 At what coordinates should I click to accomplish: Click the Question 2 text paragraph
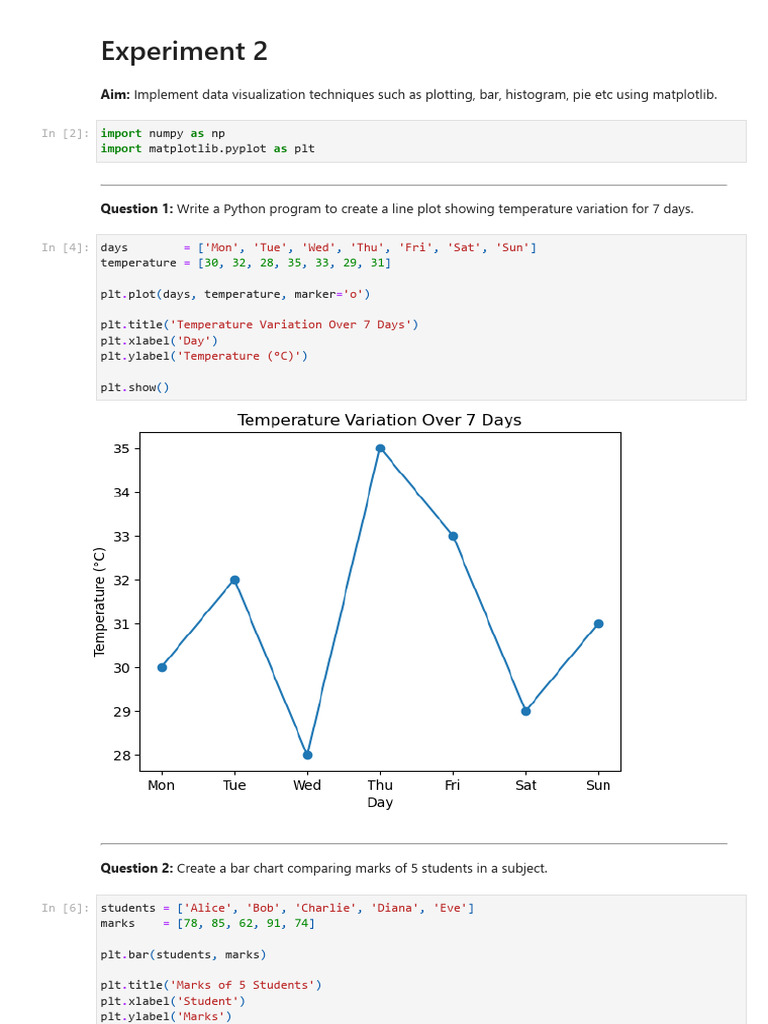pyautogui.click(x=324, y=869)
